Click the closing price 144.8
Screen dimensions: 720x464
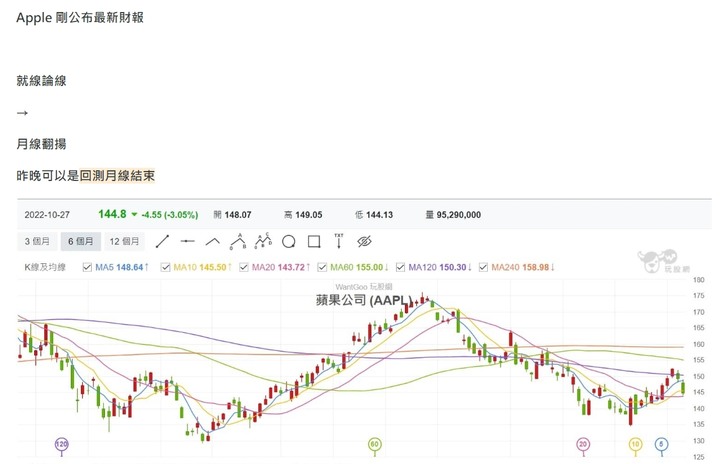click(112, 214)
